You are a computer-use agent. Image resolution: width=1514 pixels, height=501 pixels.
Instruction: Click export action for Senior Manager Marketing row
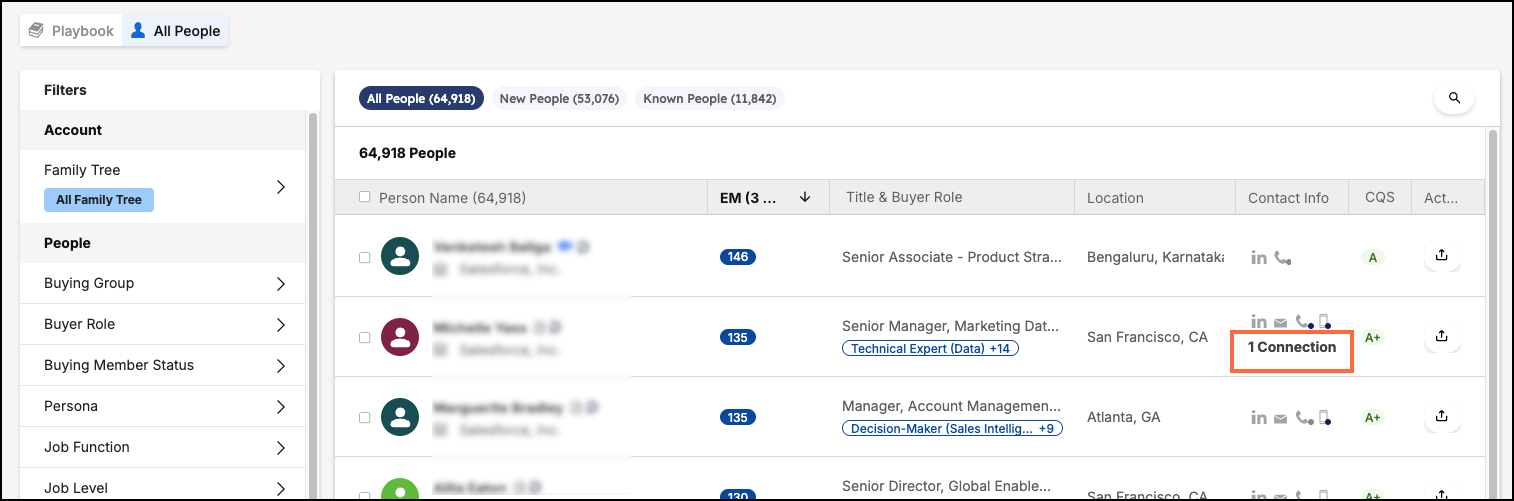[x=1442, y=337]
